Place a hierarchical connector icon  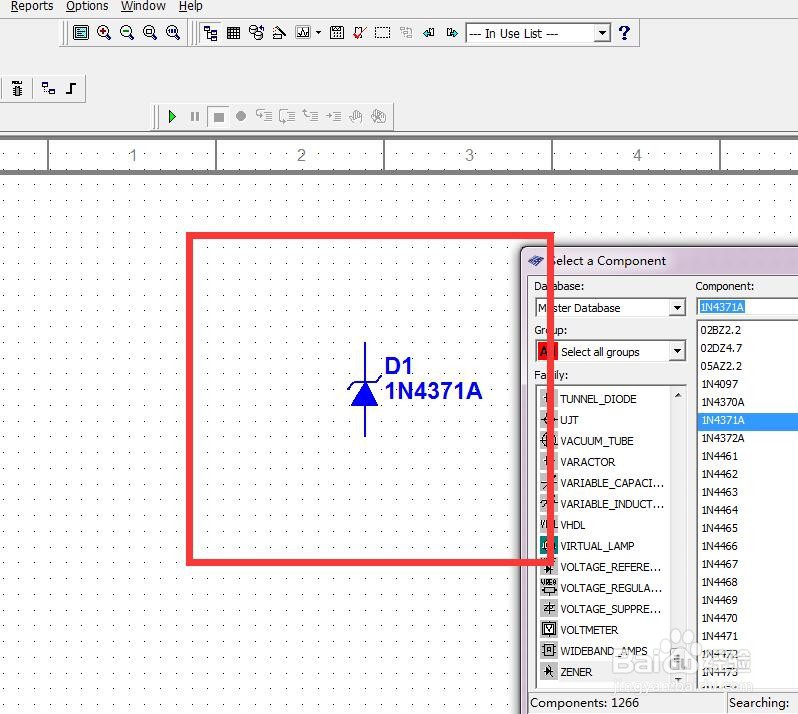coord(48,89)
